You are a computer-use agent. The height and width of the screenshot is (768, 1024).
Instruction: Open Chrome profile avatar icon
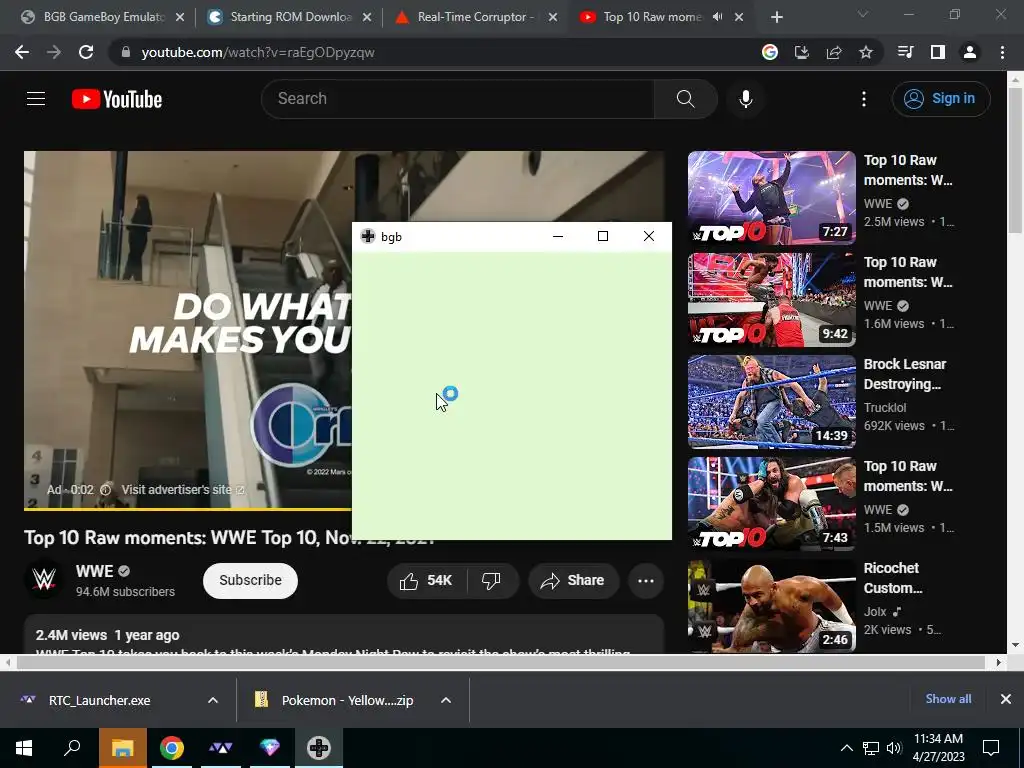[970, 52]
